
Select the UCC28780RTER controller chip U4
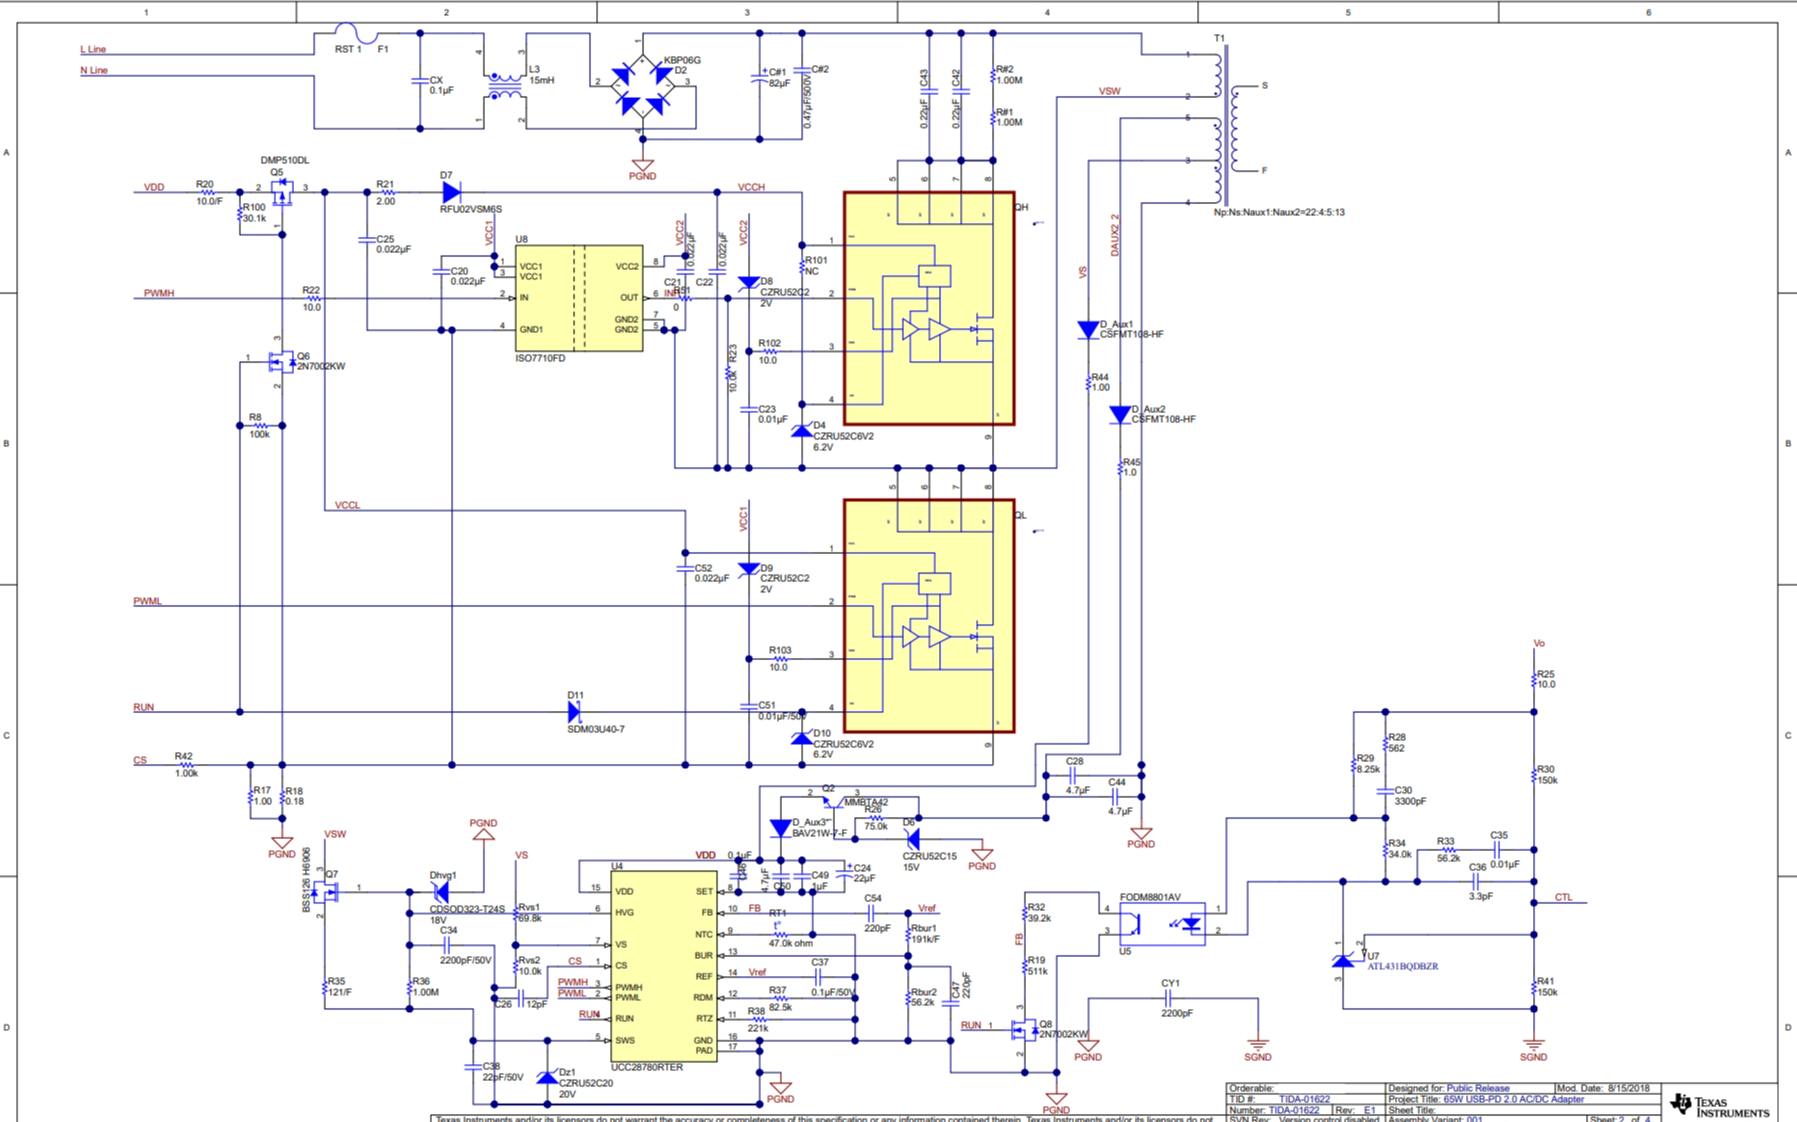click(x=664, y=966)
